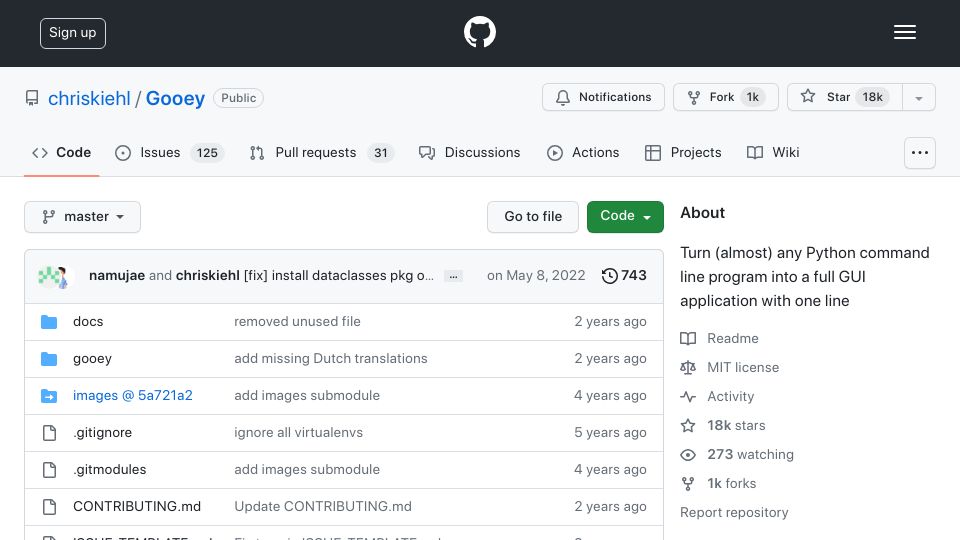This screenshot has height=540, width=960.
Task: Click the '5 years ago' .gitignore timestamp
Action: [x=610, y=433]
